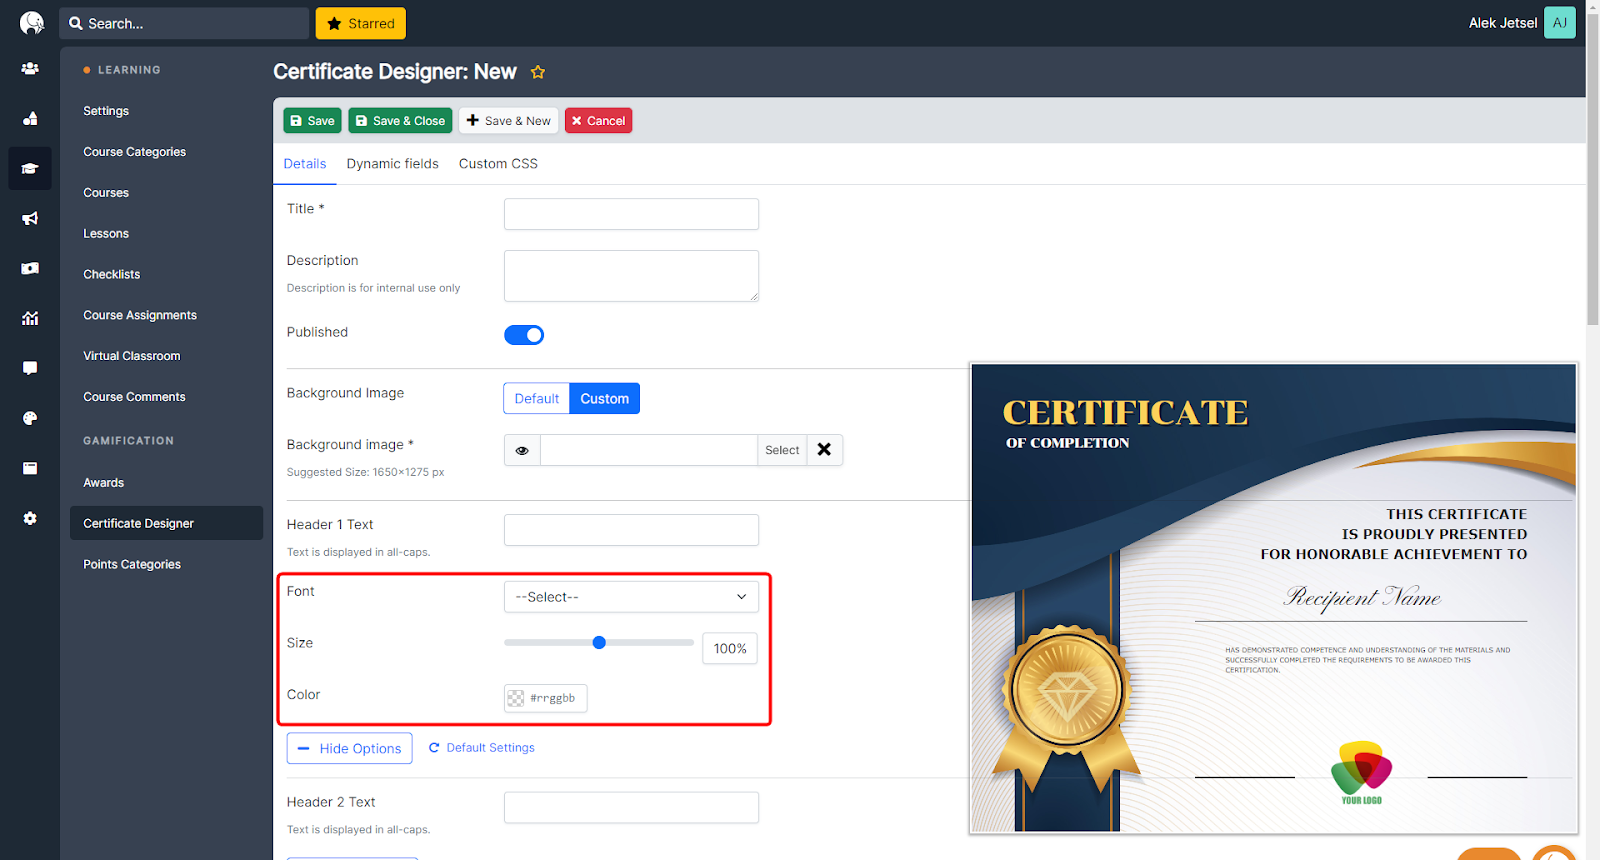Select the graduation cap learning icon
Screen dimensions: 1600x860
pos(30,169)
